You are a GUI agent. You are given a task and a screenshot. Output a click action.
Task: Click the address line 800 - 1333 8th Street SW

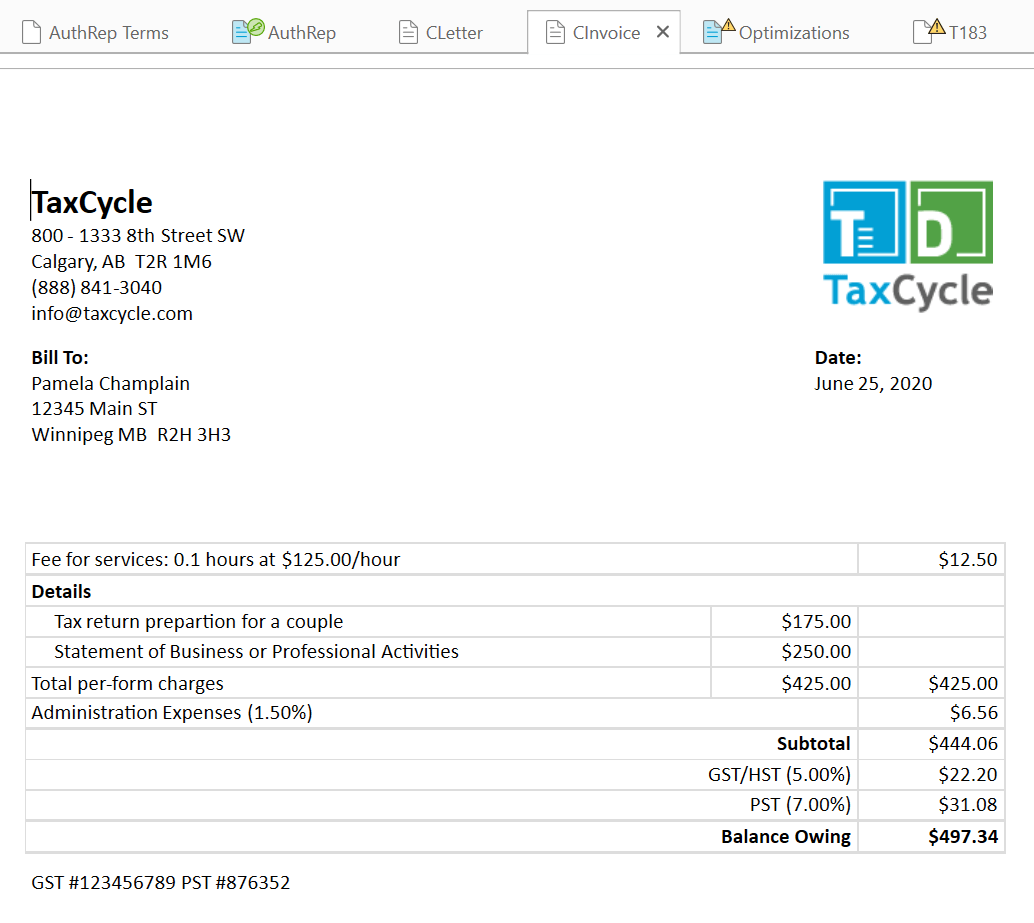click(x=138, y=235)
